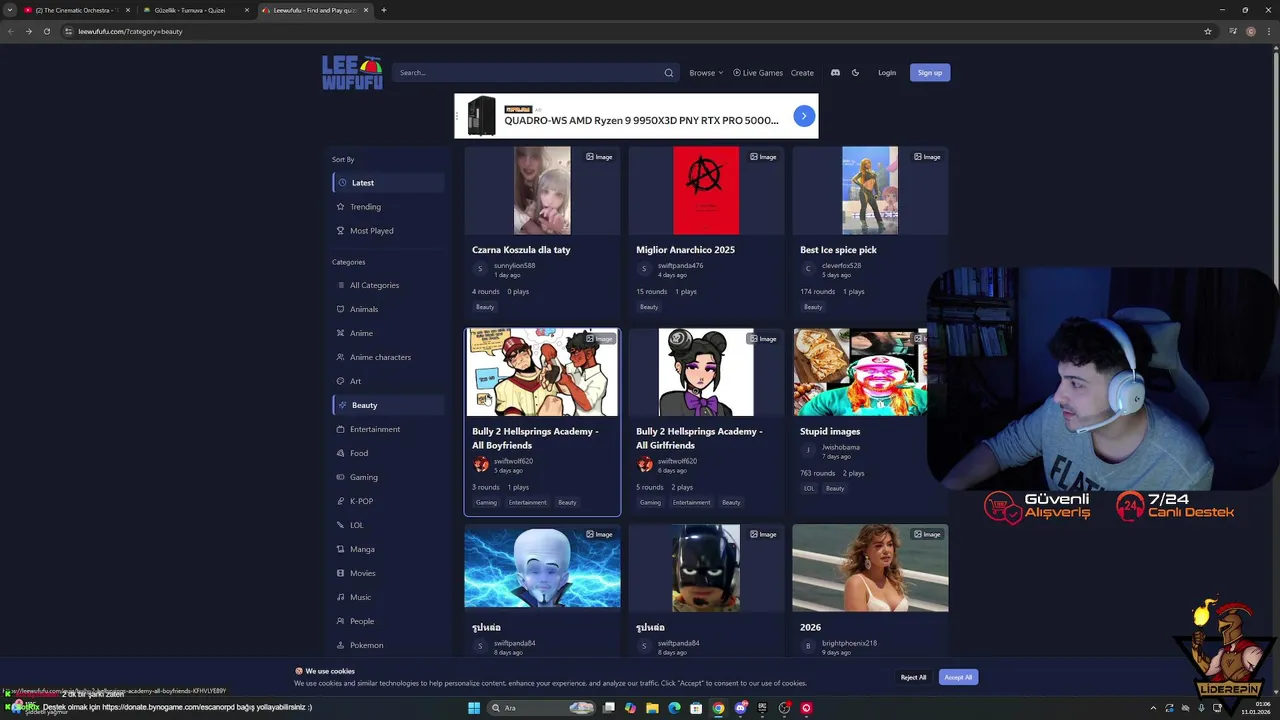Go back in browser history
The height and width of the screenshot is (720, 1280).
(x=11, y=31)
